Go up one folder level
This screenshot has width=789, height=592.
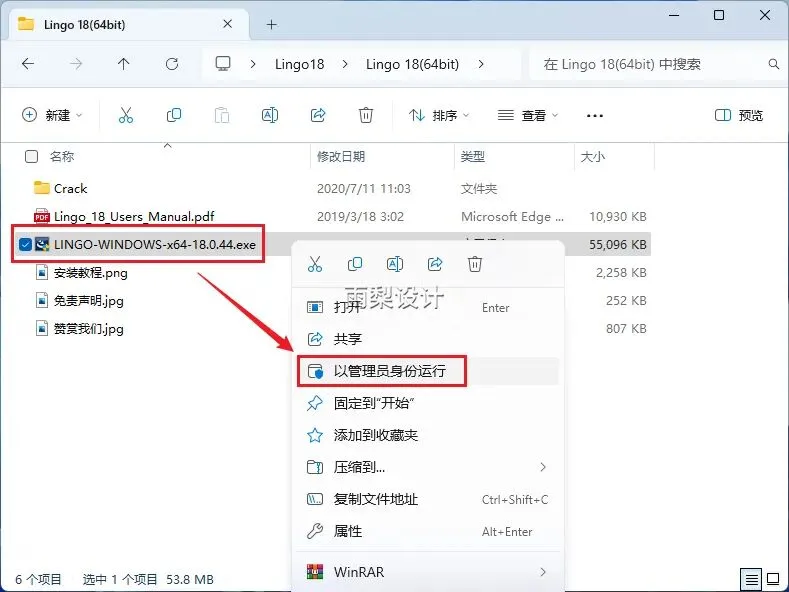[123, 64]
